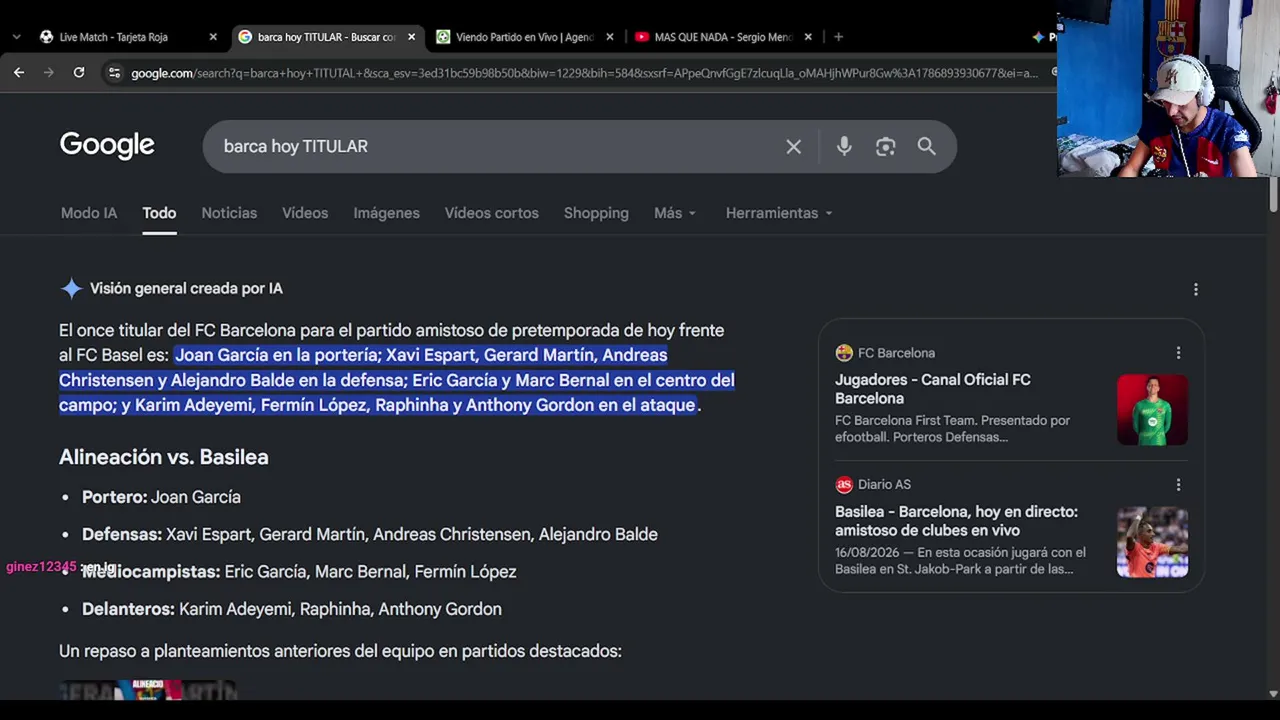1280x720 pixels.
Task: Open the Imágenes results tab
Action: (386, 213)
